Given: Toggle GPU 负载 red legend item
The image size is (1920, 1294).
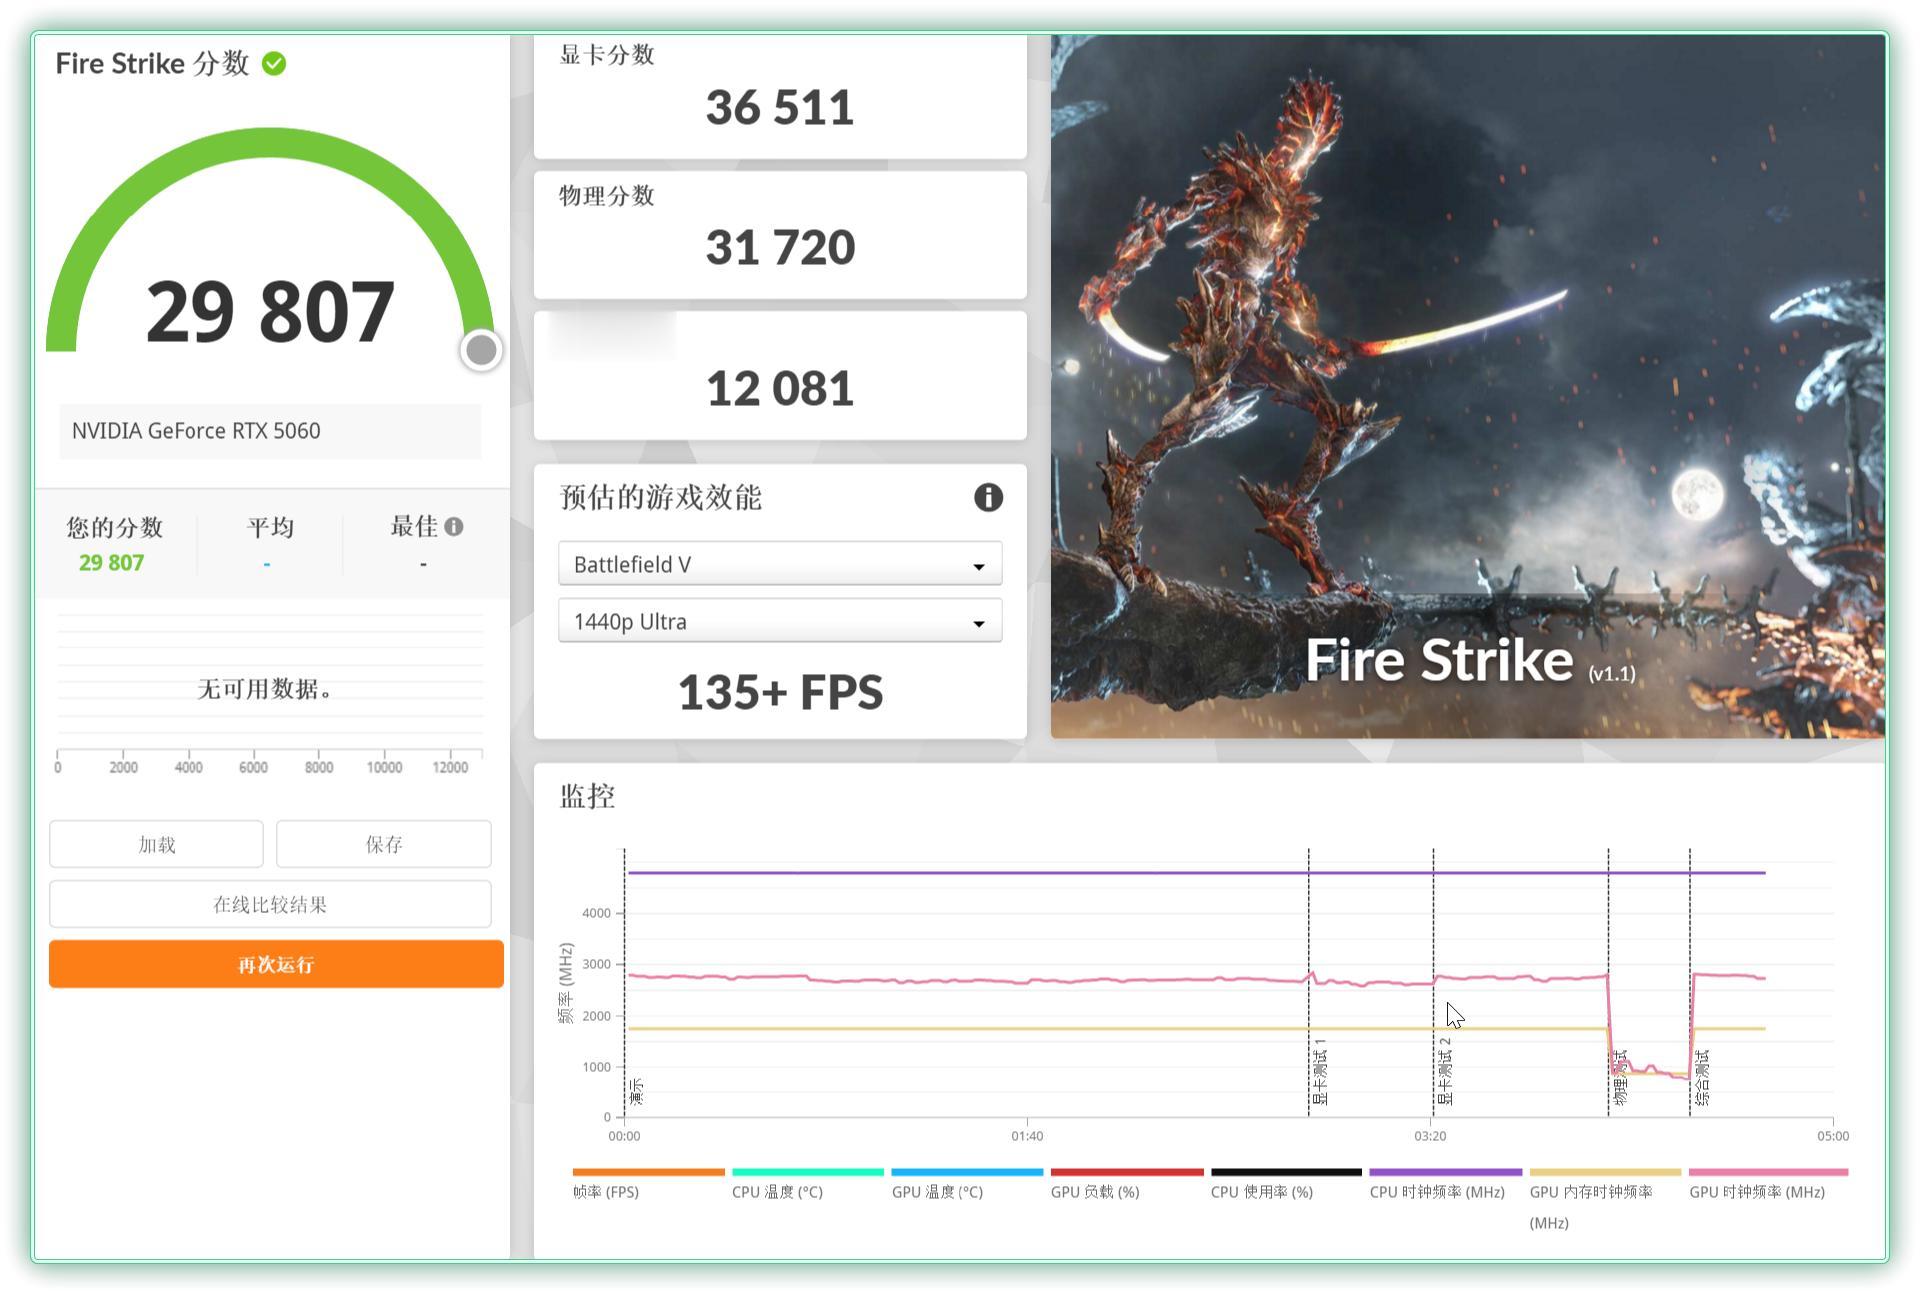Looking at the screenshot, I should pyautogui.click(x=1126, y=1172).
